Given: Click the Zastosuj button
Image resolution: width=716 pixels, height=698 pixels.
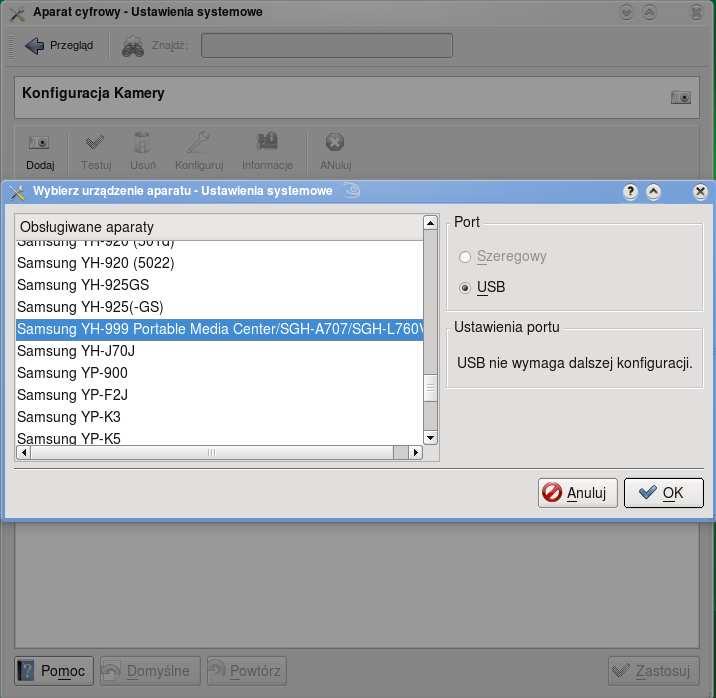Looking at the screenshot, I should click(x=653, y=671).
